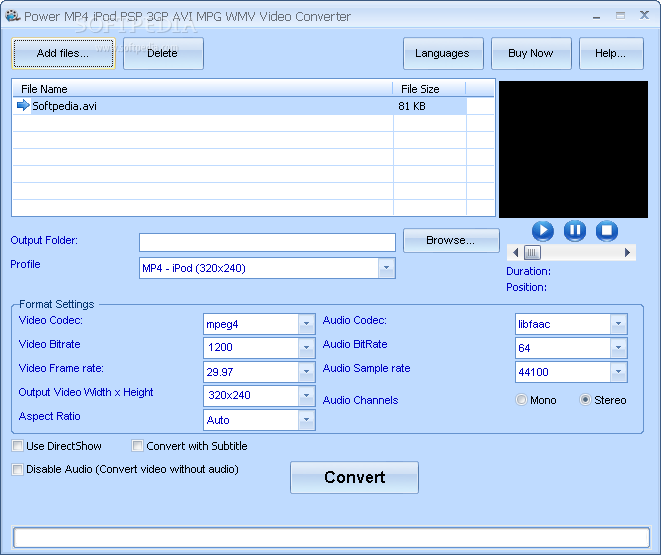The image size is (661, 555).
Task: Check Disable Audio option
Action: (18, 469)
